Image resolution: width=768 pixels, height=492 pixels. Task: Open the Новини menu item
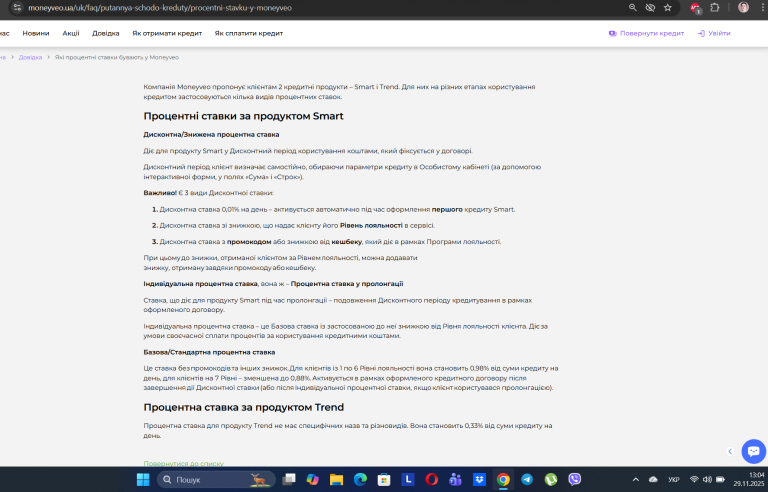tap(36, 33)
